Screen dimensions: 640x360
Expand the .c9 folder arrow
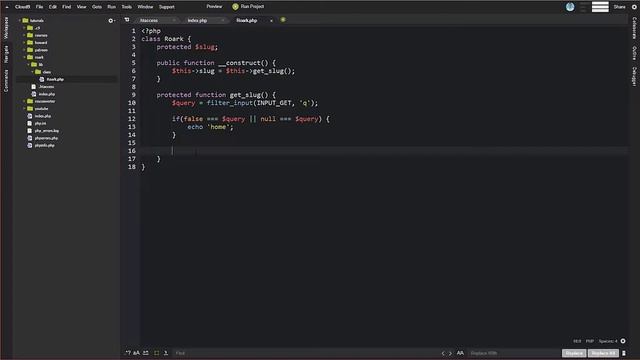(24, 28)
